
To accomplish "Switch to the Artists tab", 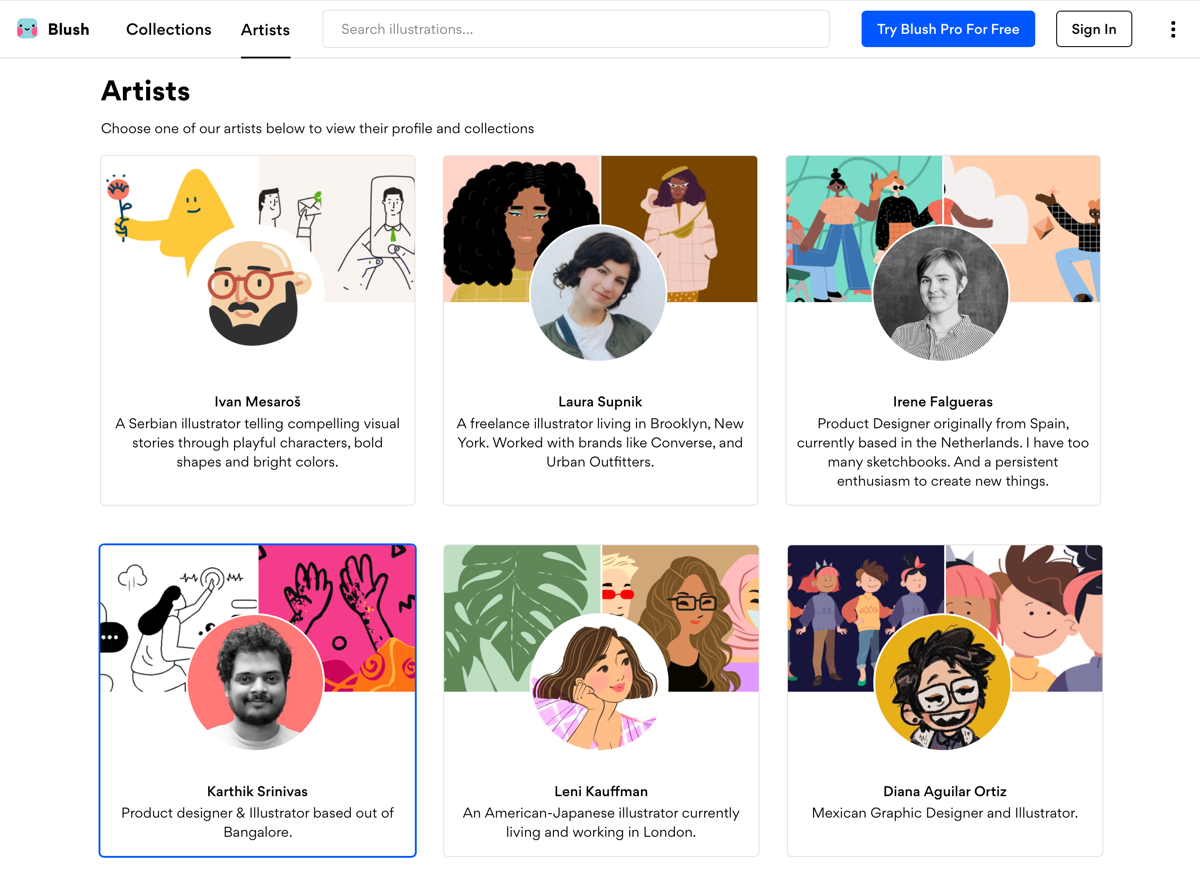I will pos(265,29).
